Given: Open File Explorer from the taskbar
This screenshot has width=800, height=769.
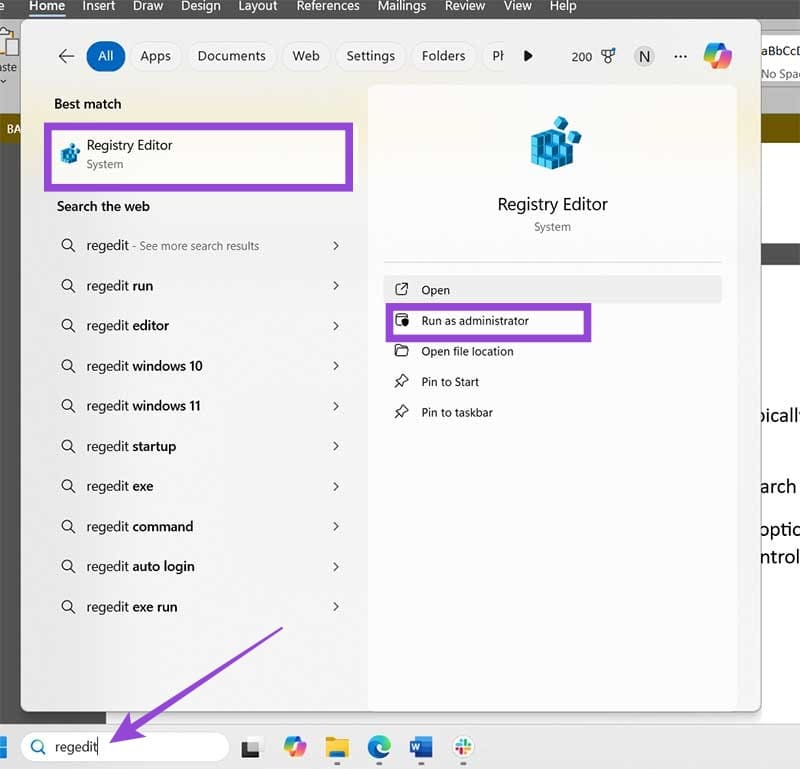Looking at the screenshot, I should click(x=336, y=747).
